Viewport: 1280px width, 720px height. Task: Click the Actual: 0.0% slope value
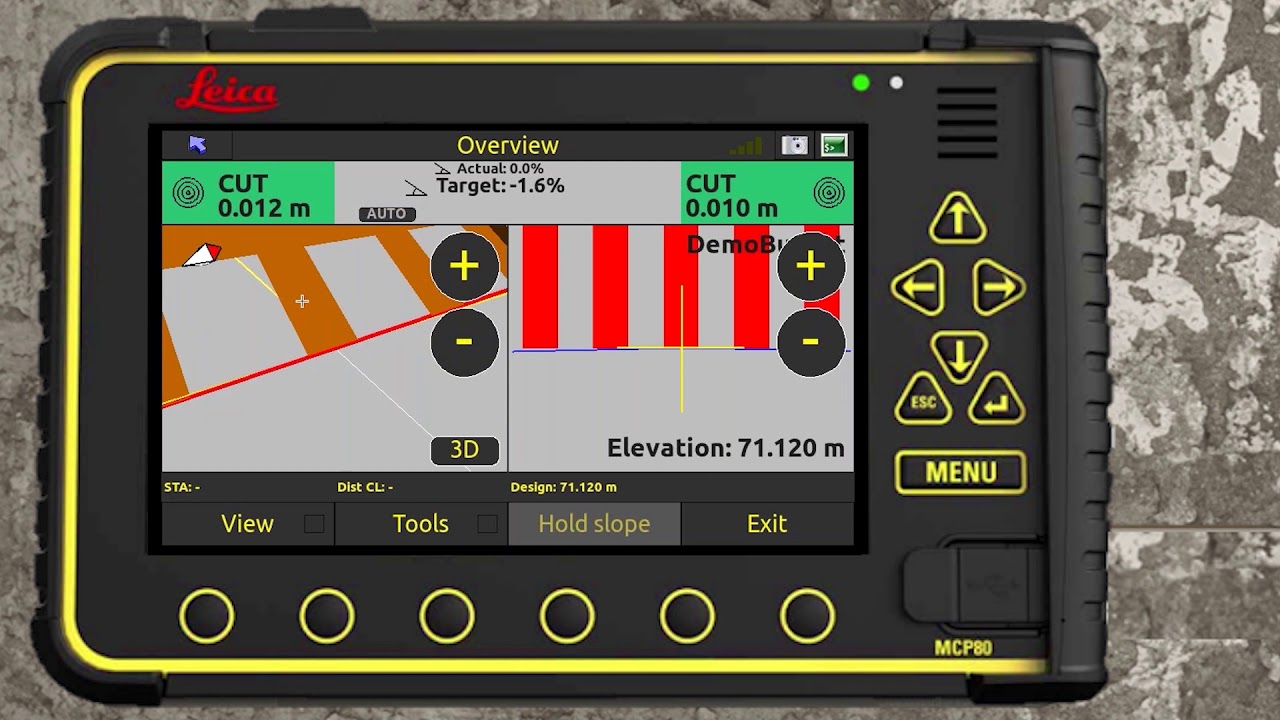pos(500,169)
